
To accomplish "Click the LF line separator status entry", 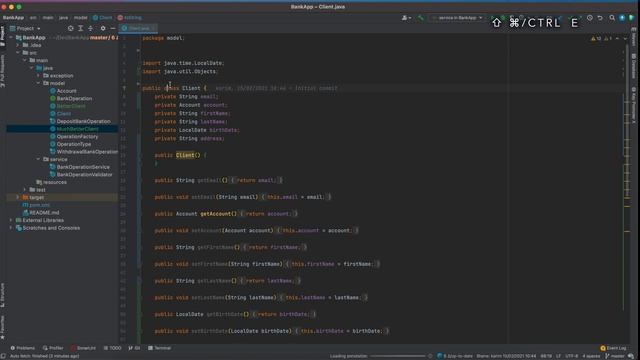I will [x=558, y=356].
